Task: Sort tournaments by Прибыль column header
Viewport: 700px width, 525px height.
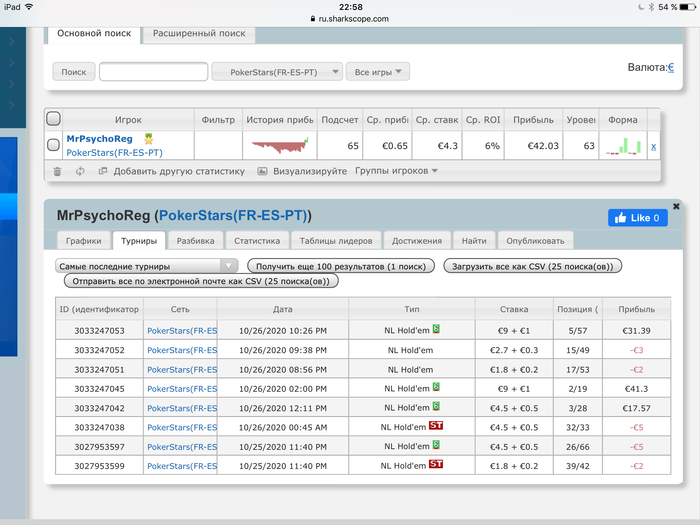Action: [637, 309]
